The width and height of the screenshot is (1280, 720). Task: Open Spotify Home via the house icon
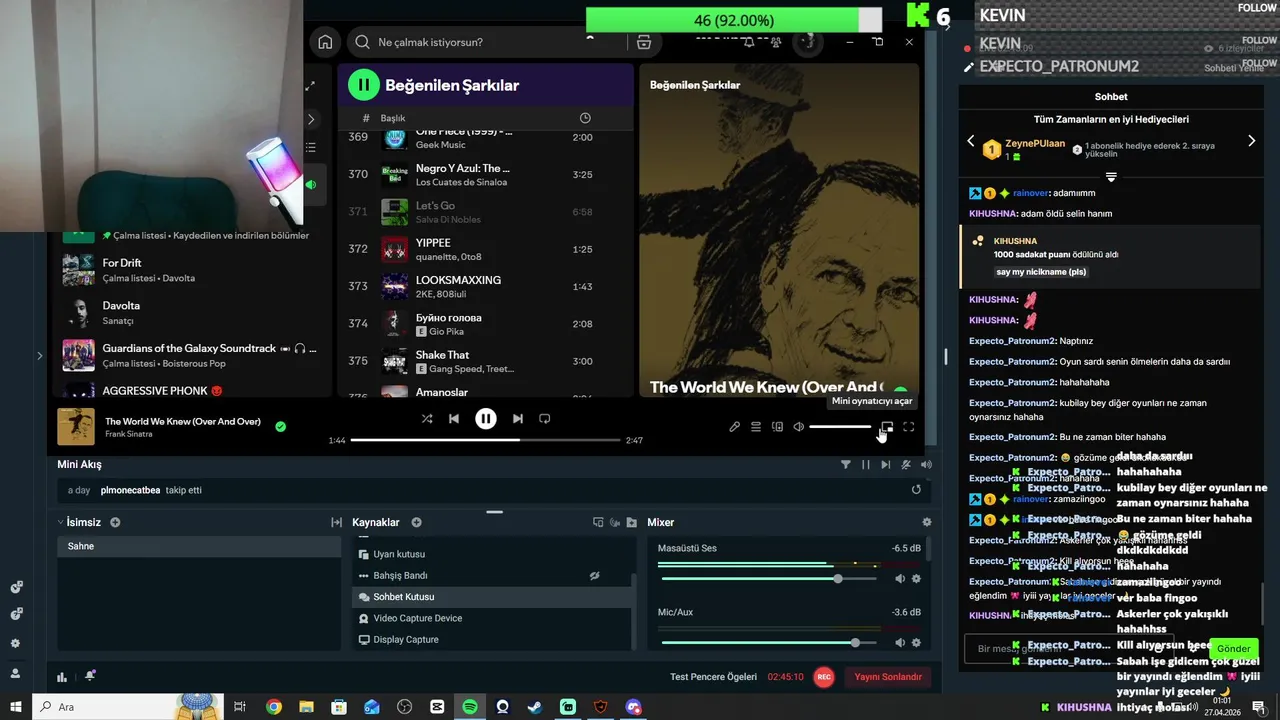[x=325, y=42]
